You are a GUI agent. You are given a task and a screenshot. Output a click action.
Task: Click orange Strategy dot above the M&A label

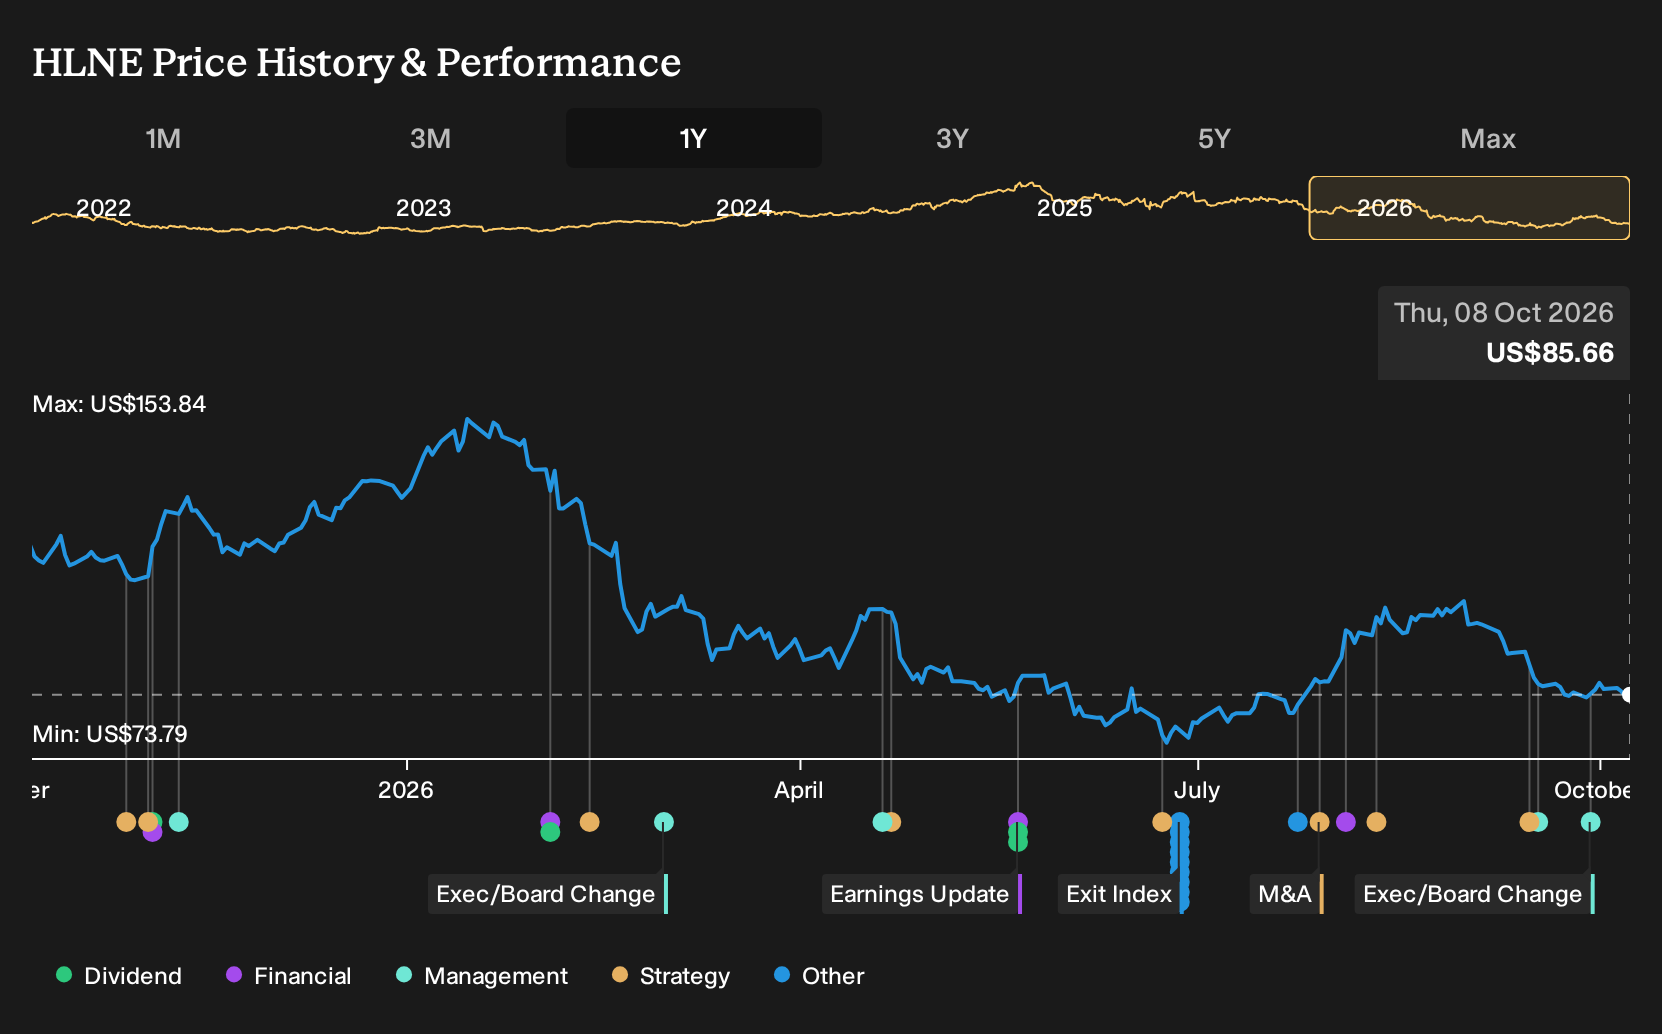[x=1319, y=822]
